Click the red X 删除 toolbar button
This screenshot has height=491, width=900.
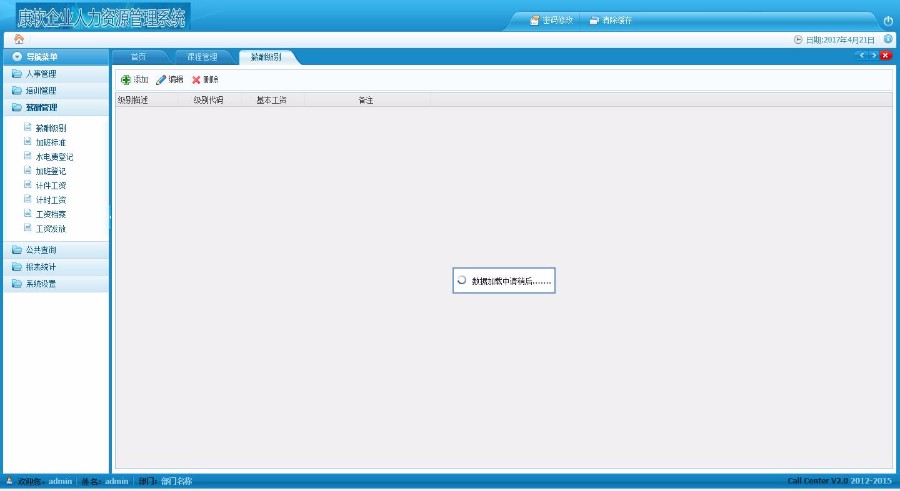205,80
